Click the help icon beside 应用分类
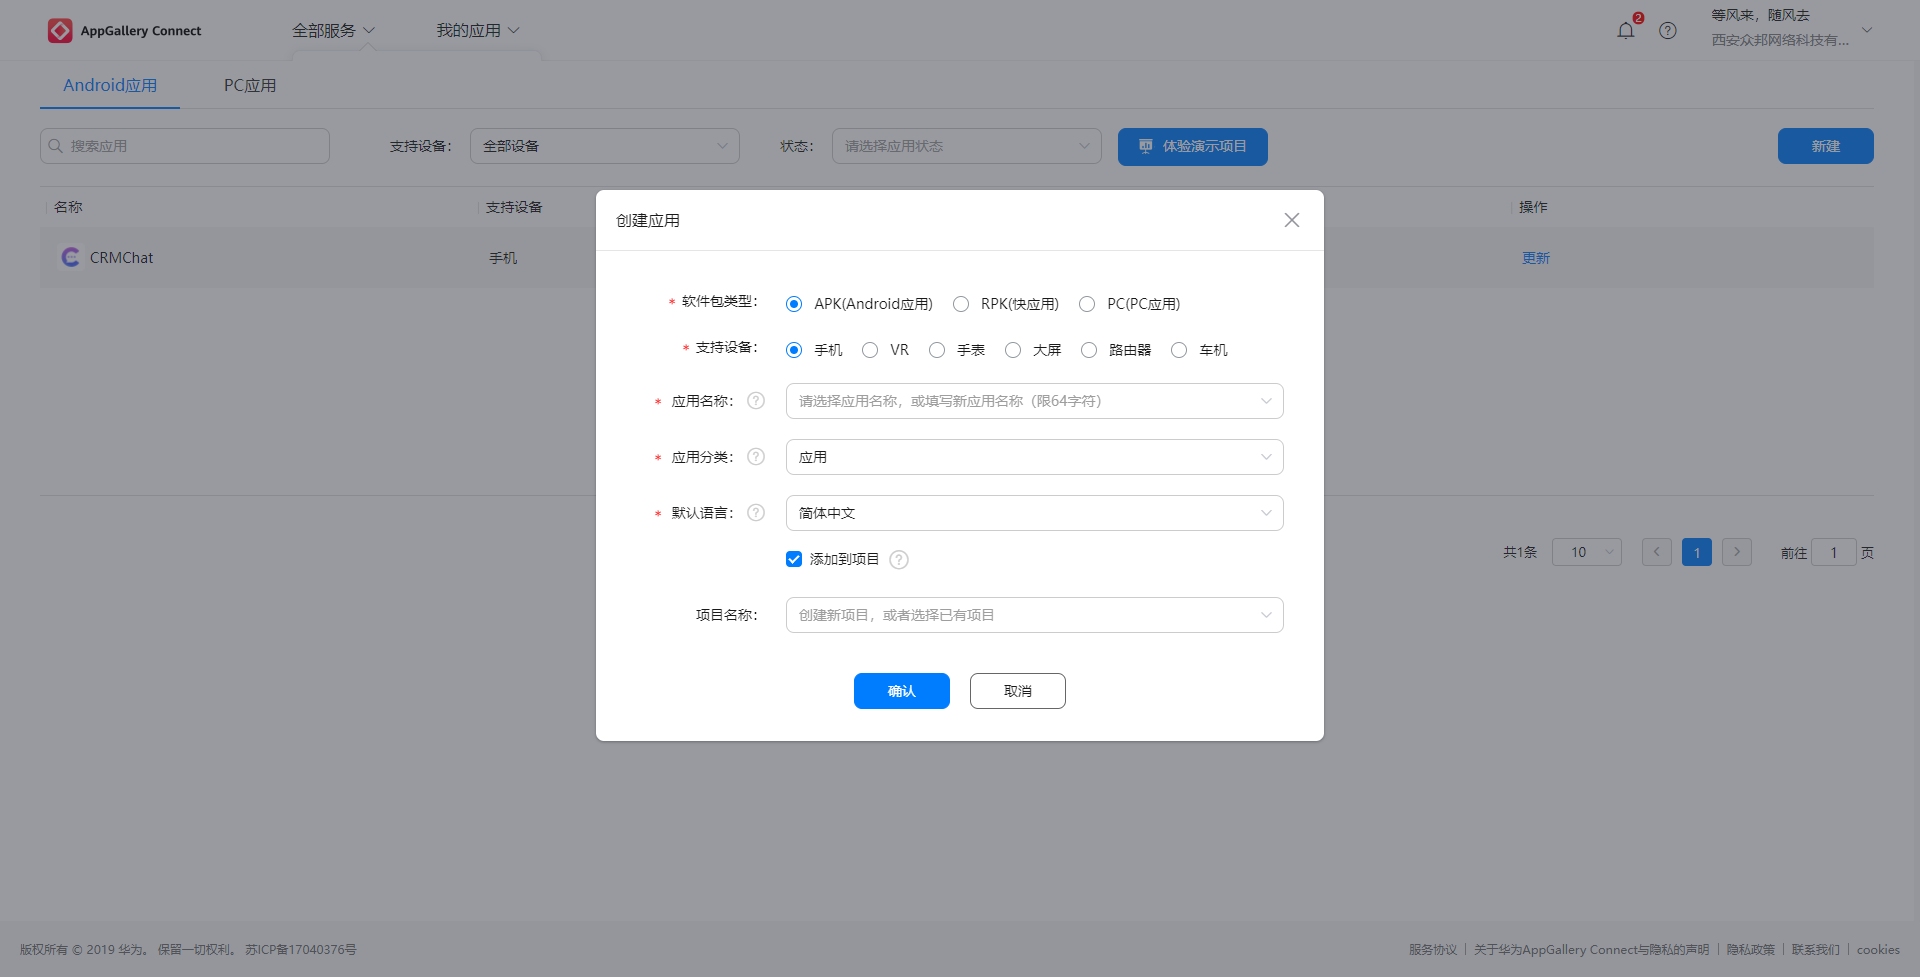The image size is (1920, 977). pos(756,456)
